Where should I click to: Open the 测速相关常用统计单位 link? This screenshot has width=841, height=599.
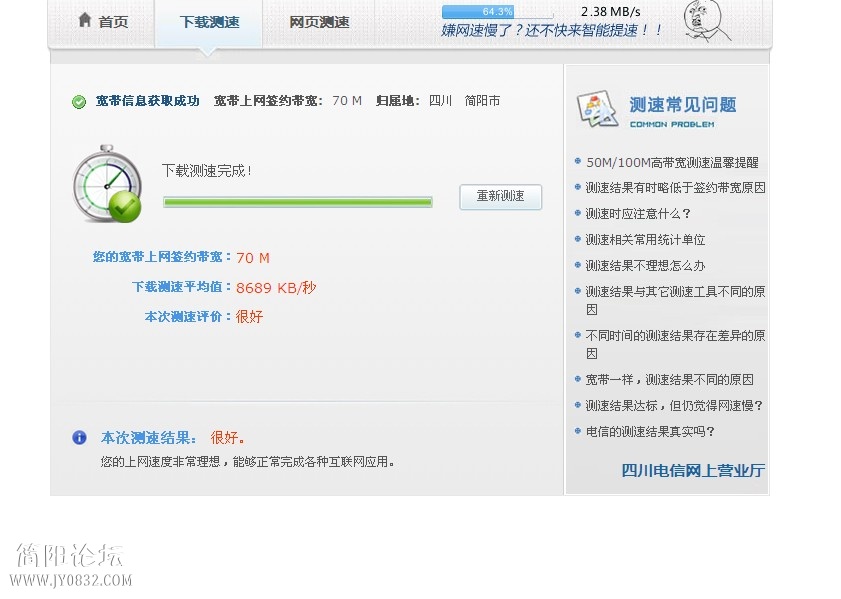click(x=645, y=239)
